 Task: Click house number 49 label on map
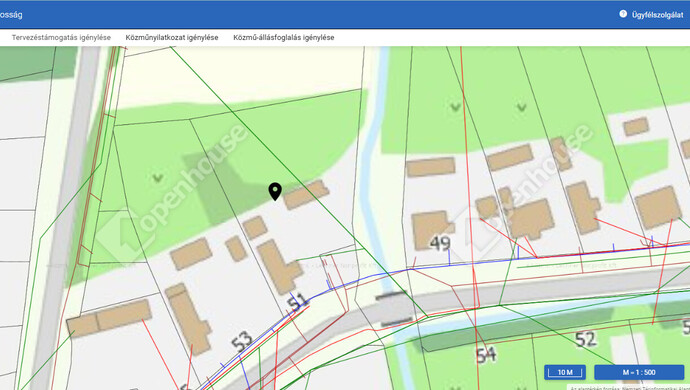[440, 243]
